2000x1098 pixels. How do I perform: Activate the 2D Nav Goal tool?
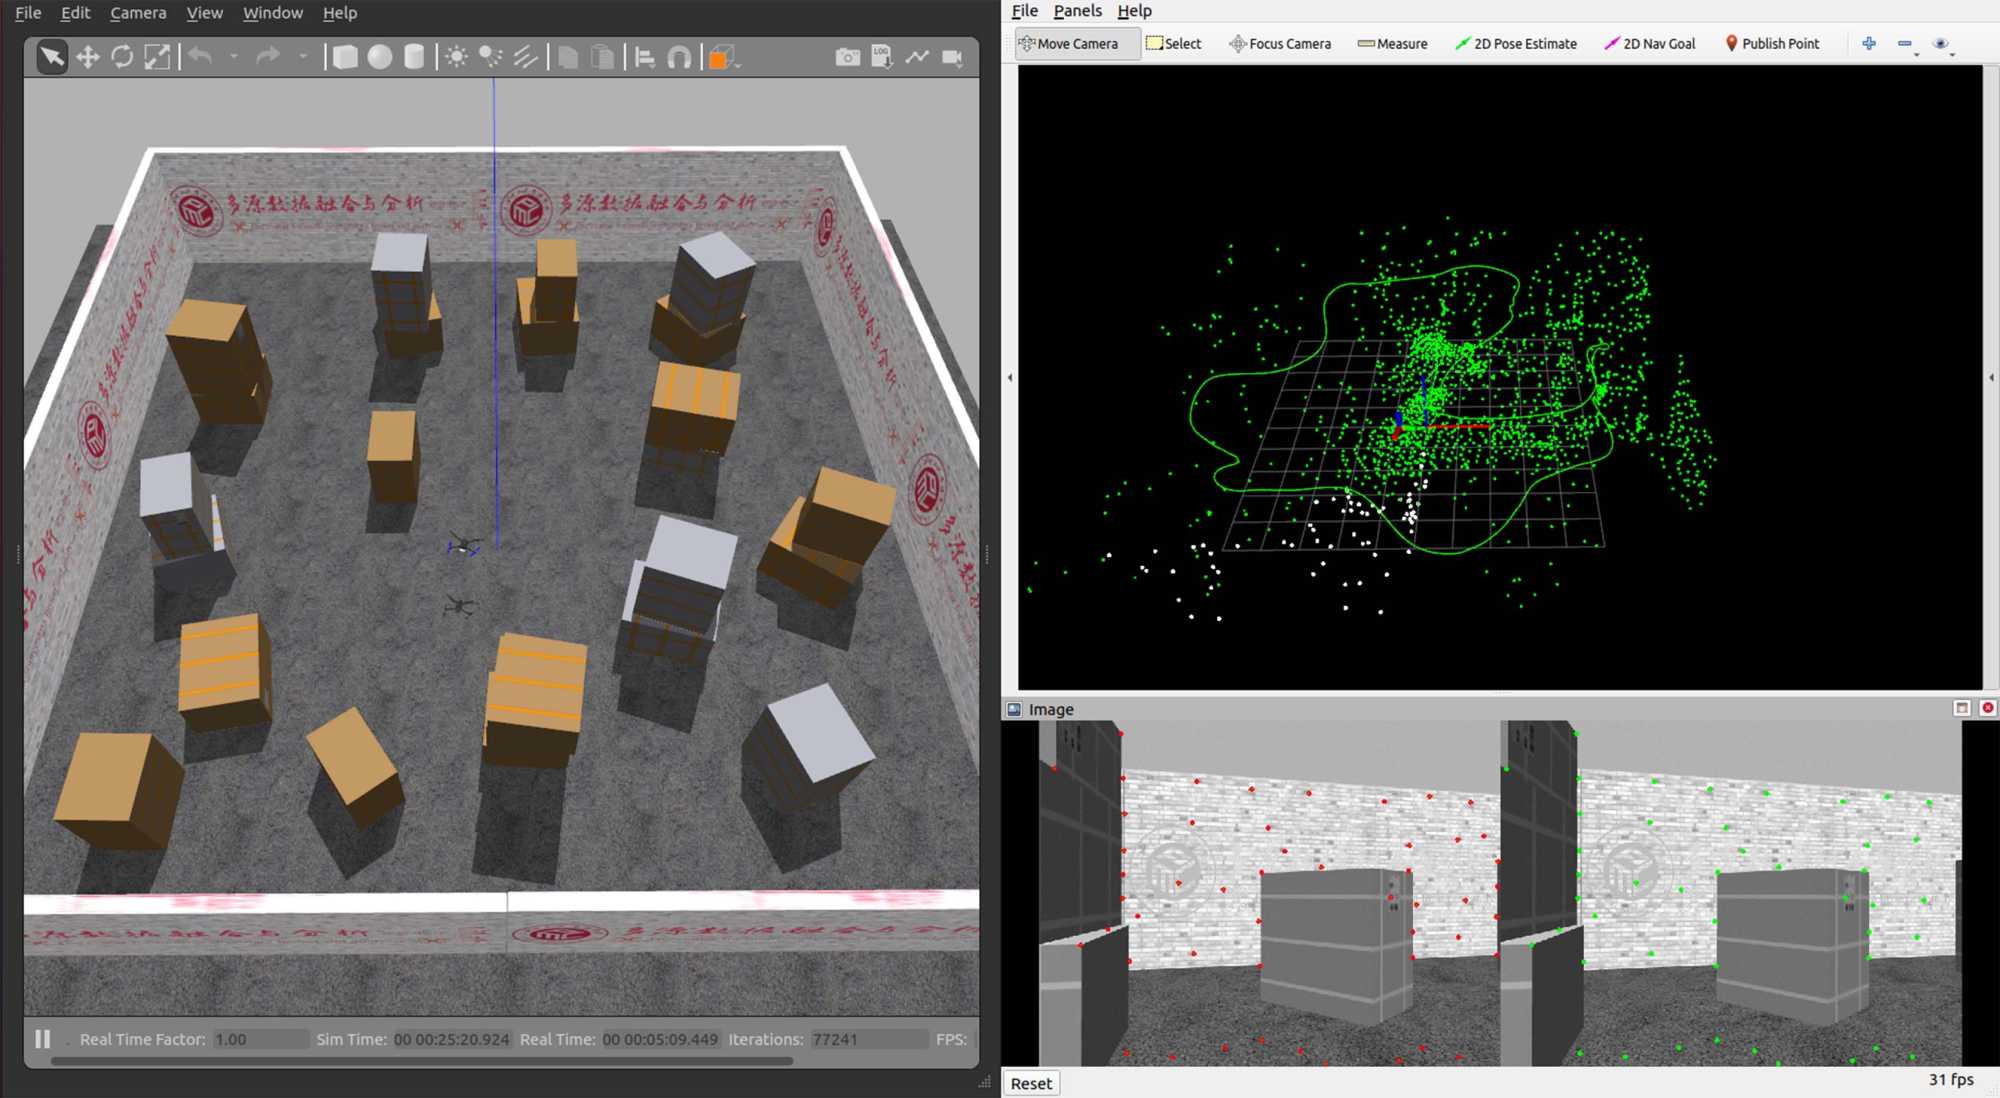coord(1650,44)
